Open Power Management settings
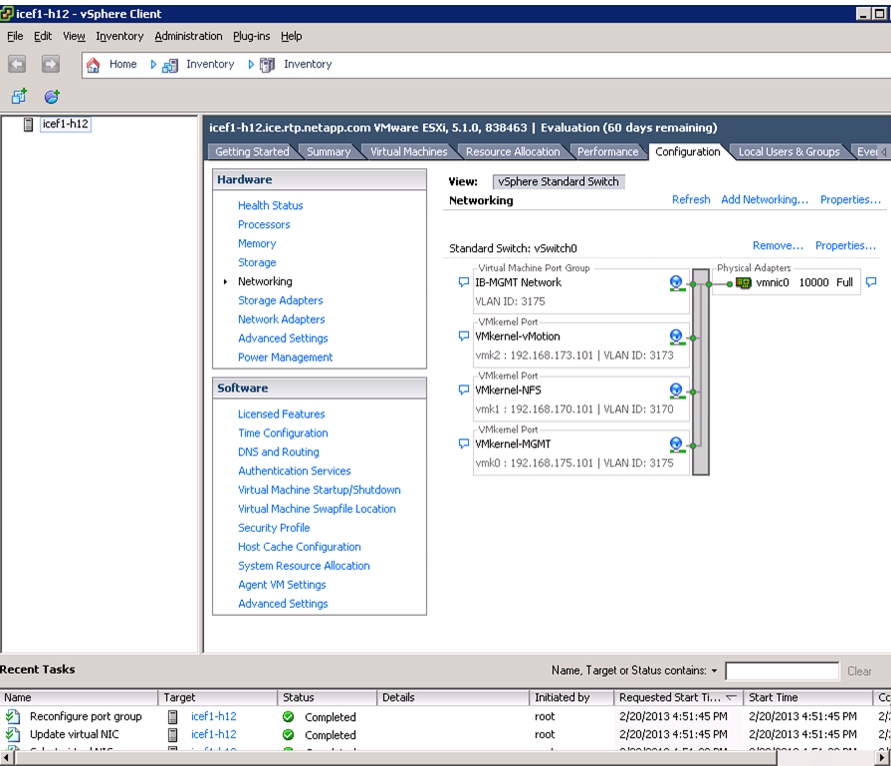Screen dimensions: 891x766 [285, 357]
